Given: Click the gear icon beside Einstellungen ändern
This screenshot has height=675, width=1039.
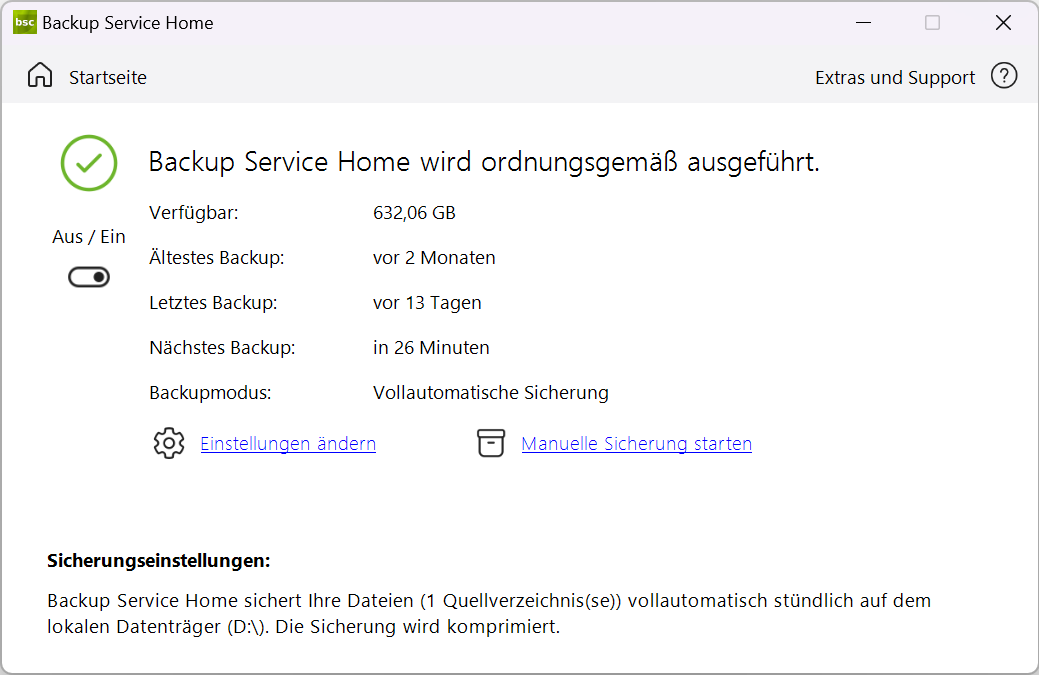Looking at the screenshot, I should pos(169,443).
